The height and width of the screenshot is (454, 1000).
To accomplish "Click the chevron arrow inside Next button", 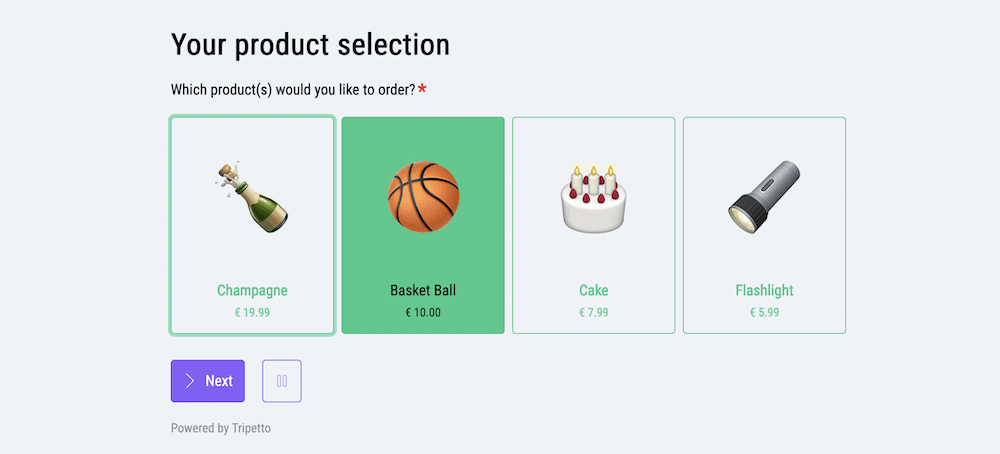I will click(x=189, y=381).
